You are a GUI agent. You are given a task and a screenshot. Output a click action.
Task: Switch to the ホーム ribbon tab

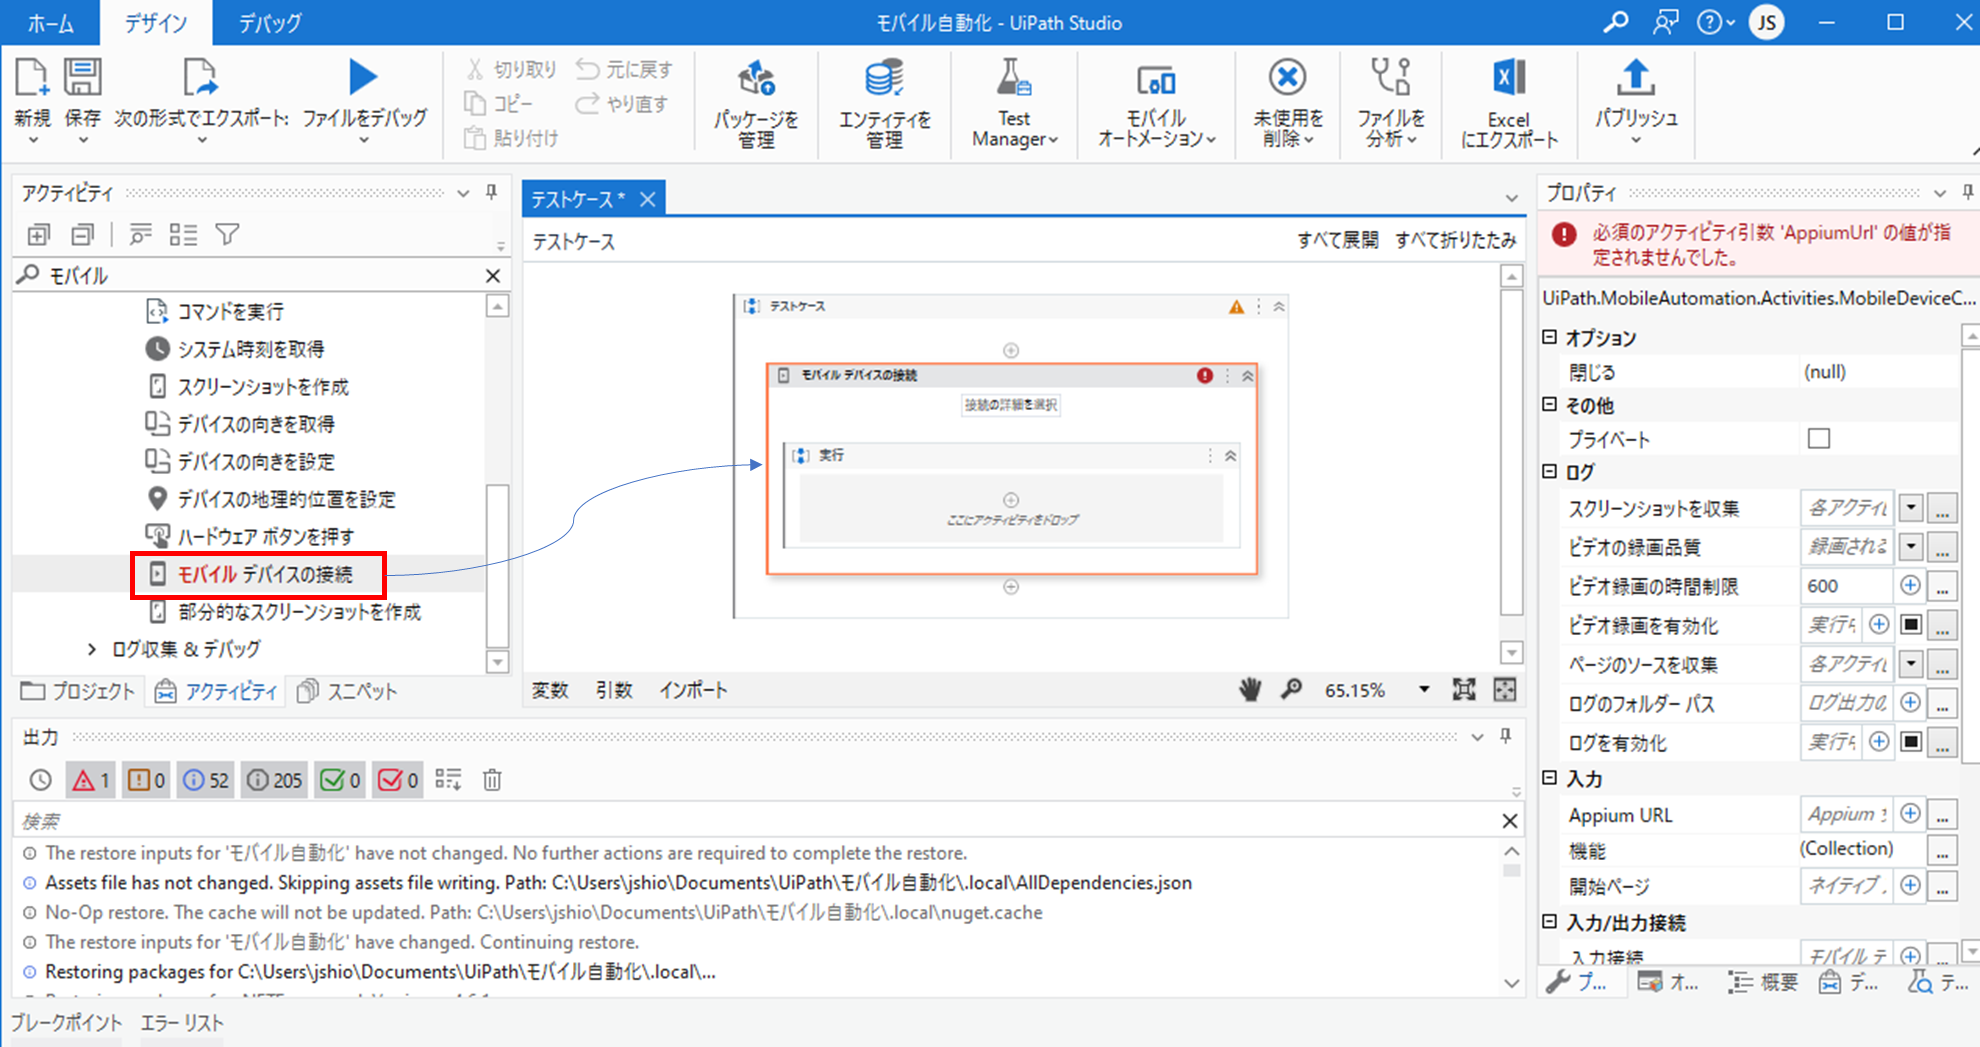point(50,23)
